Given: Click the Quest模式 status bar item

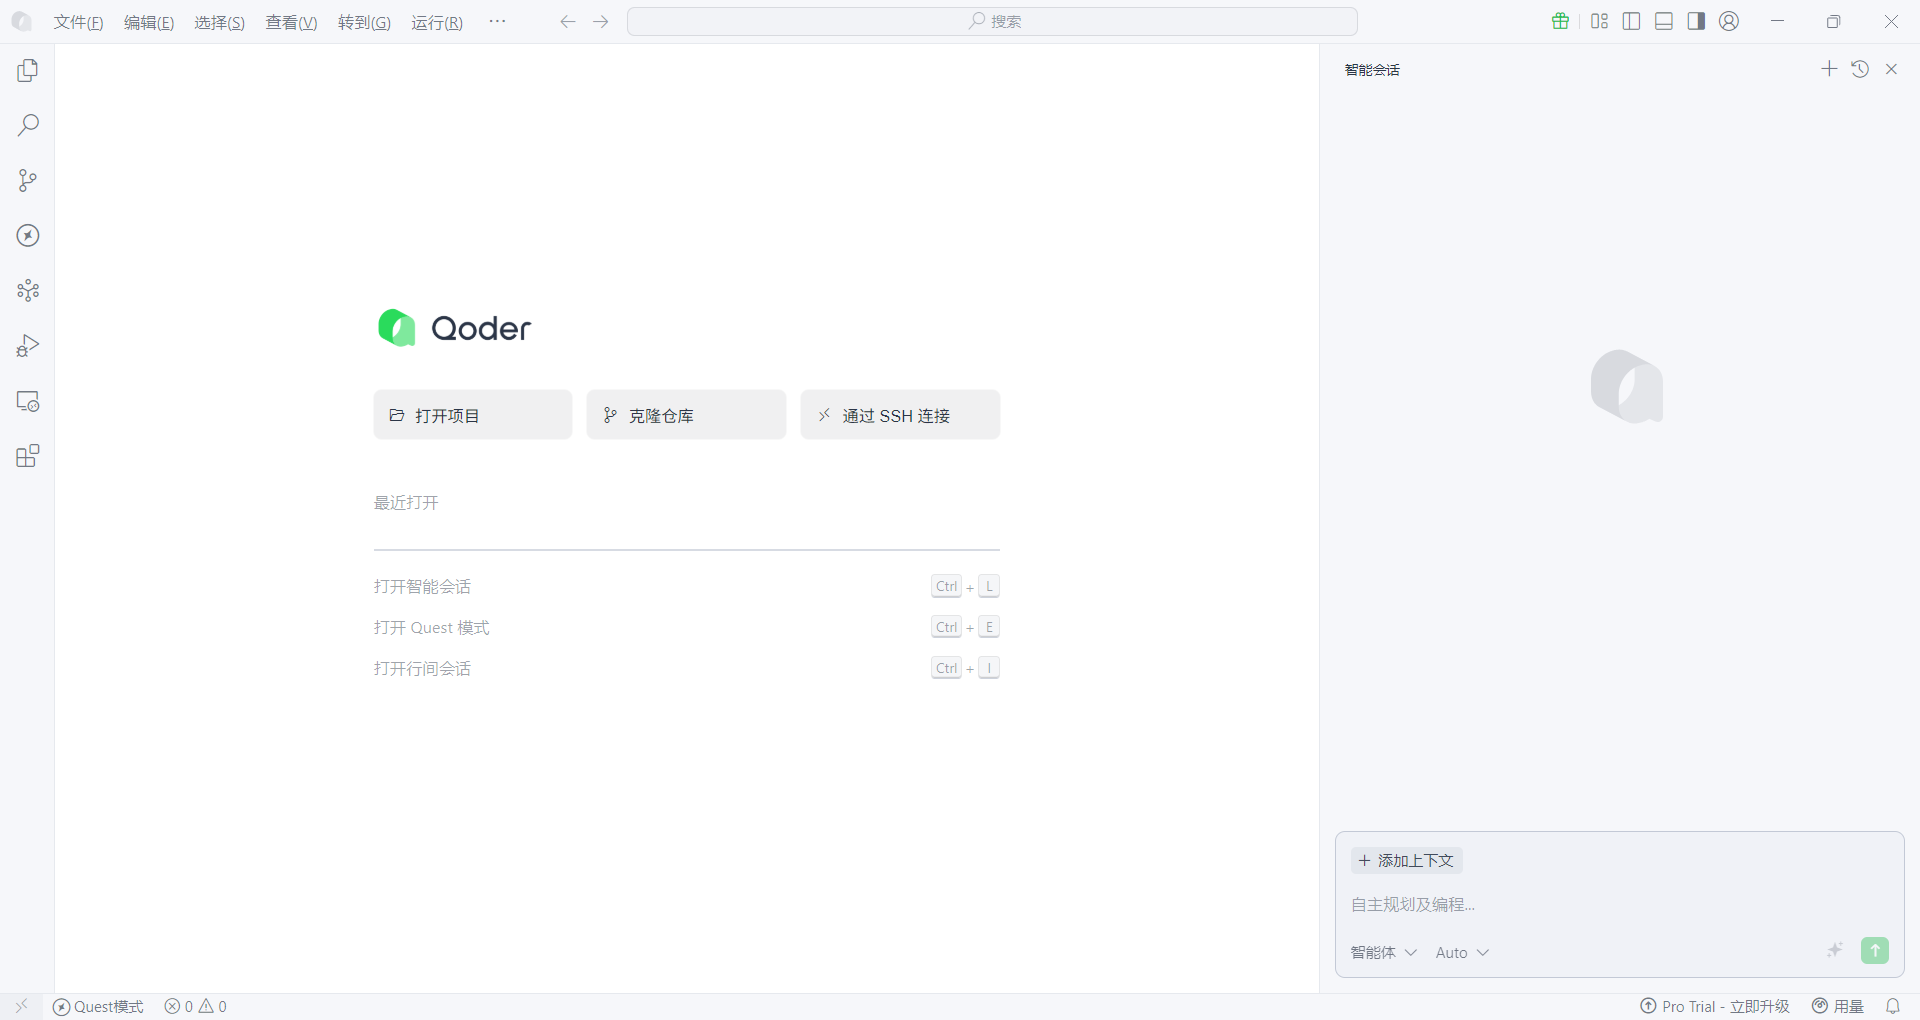Looking at the screenshot, I should click(x=98, y=1006).
